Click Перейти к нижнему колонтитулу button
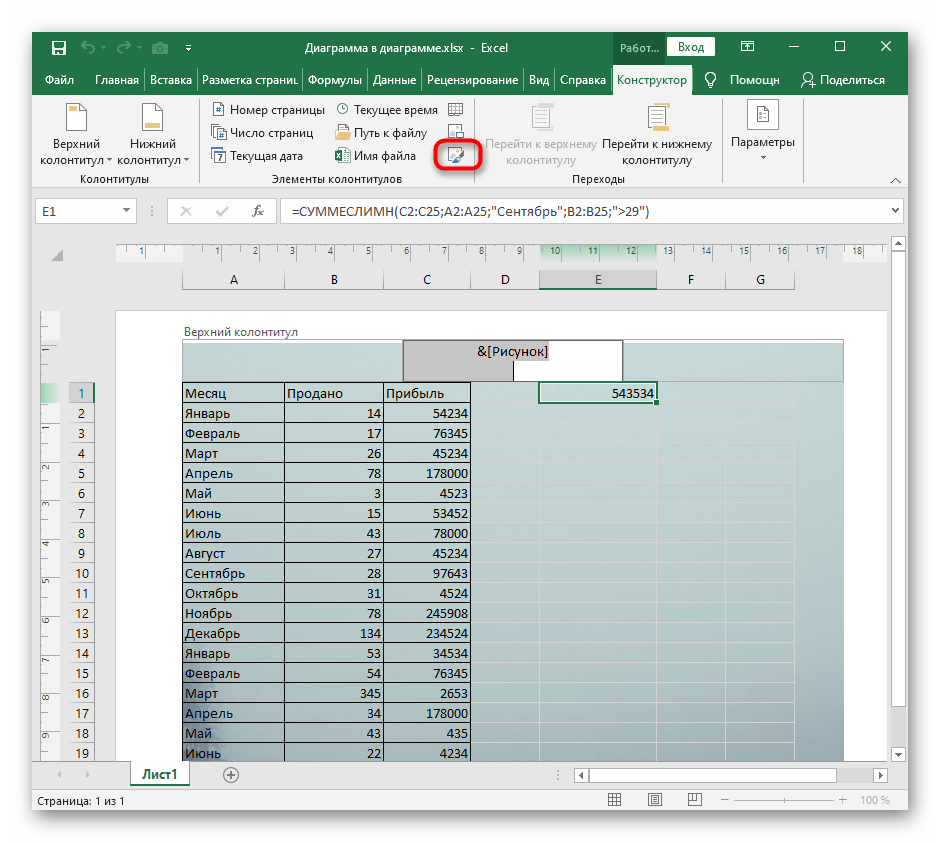Viewport: 940px width, 842px height. [x=657, y=134]
